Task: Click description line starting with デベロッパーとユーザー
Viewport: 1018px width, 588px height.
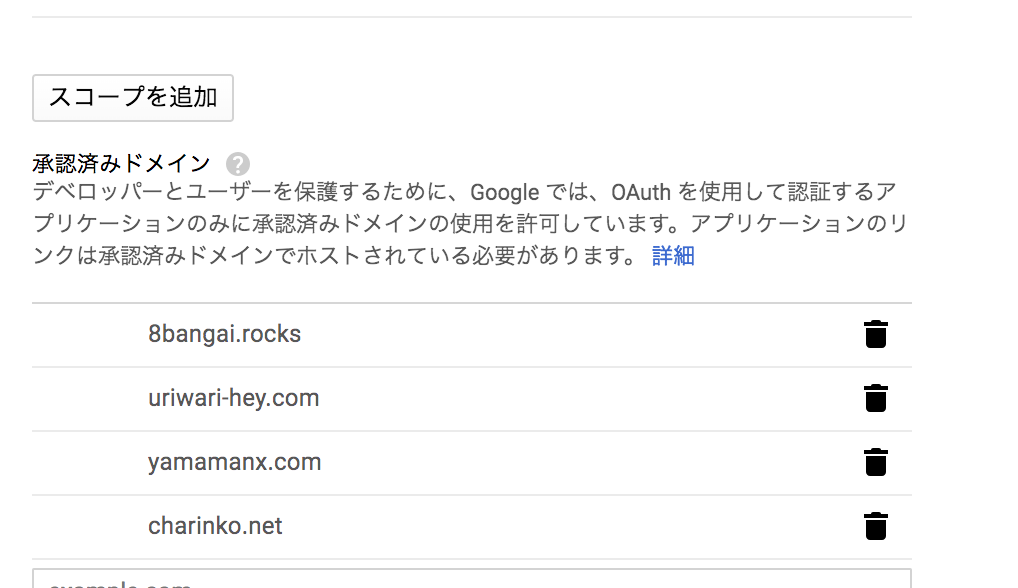Action: point(464,192)
